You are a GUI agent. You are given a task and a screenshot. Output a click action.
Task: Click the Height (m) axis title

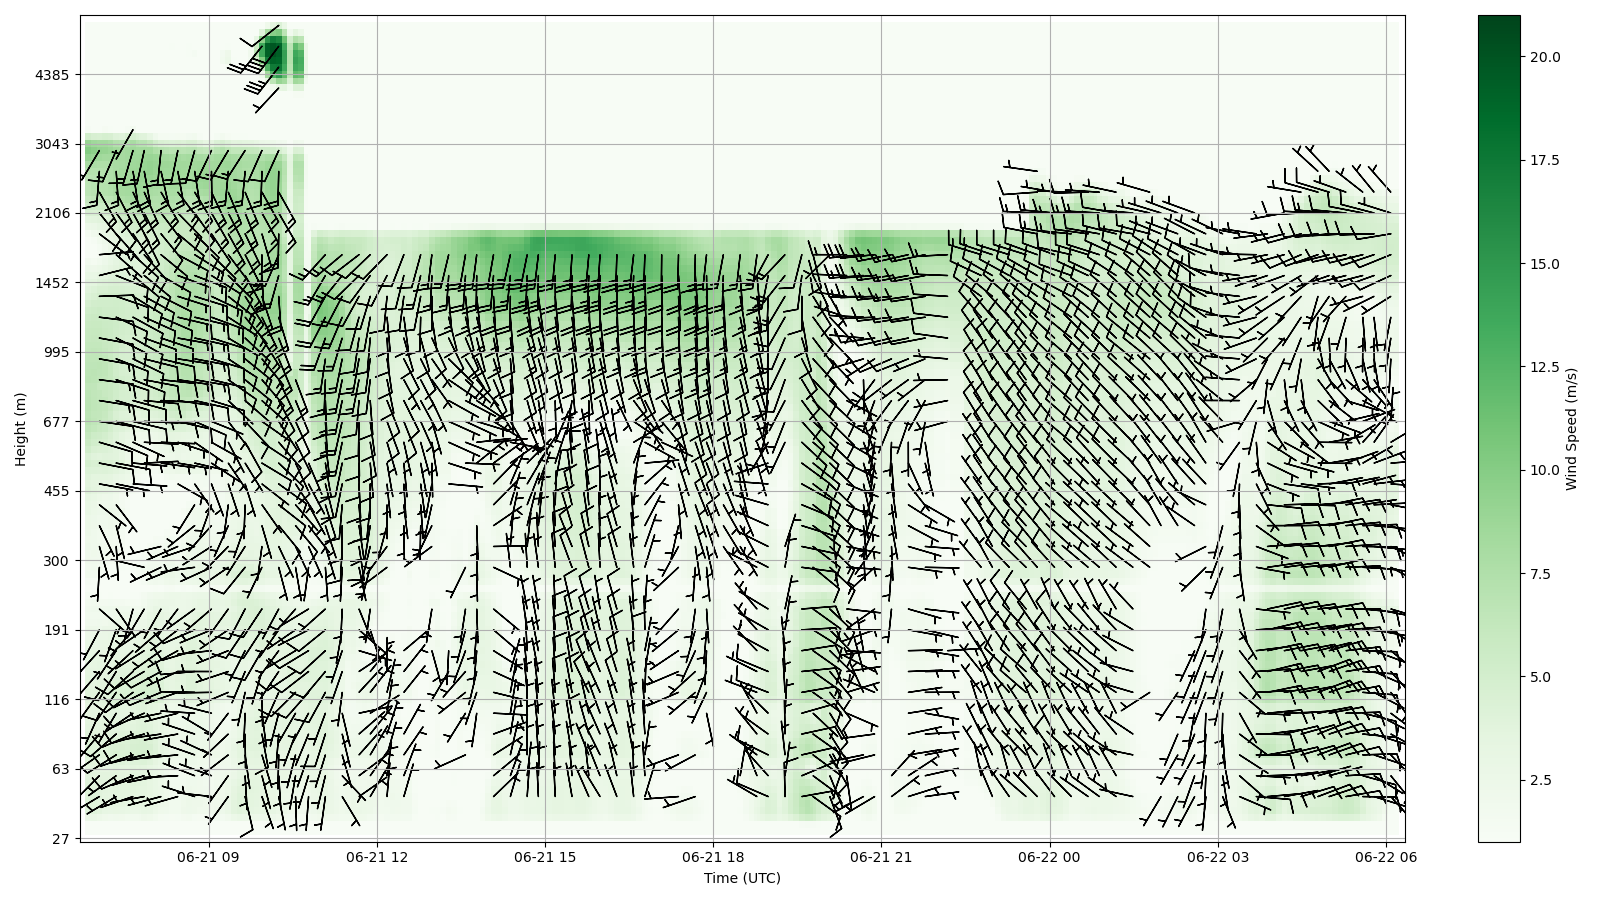(x=21, y=429)
